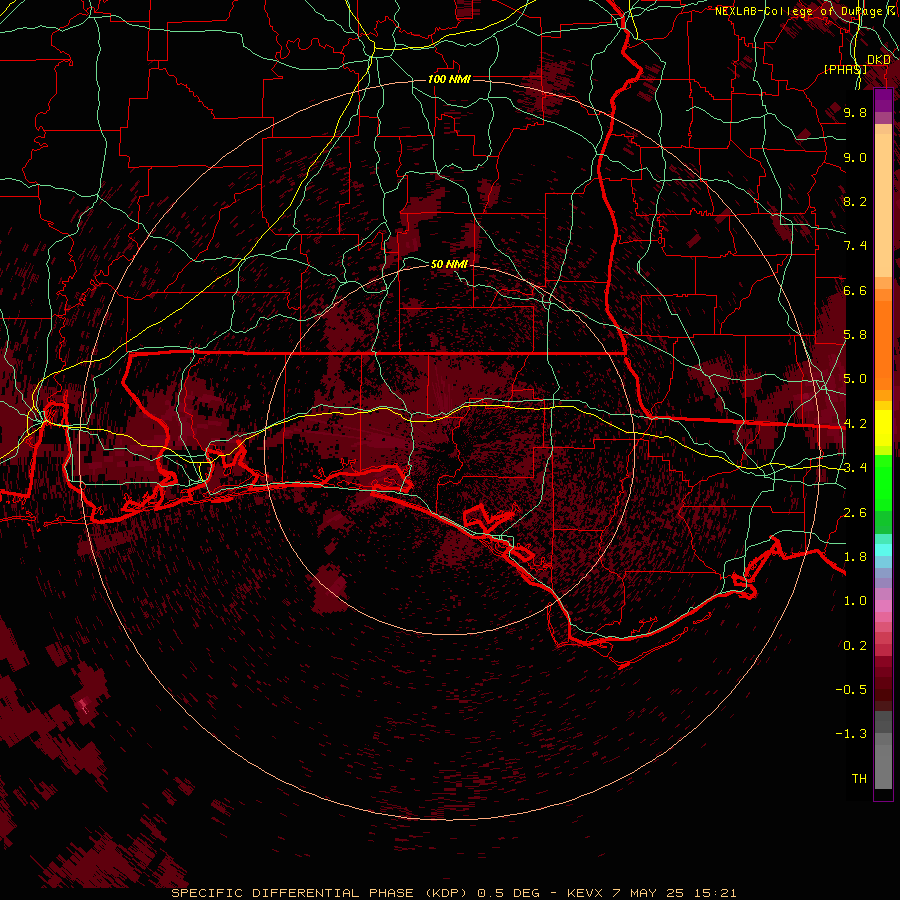The image size is (900, 900).
Task: Select the 8.2 scale label
Action: [x=855, y=201]
